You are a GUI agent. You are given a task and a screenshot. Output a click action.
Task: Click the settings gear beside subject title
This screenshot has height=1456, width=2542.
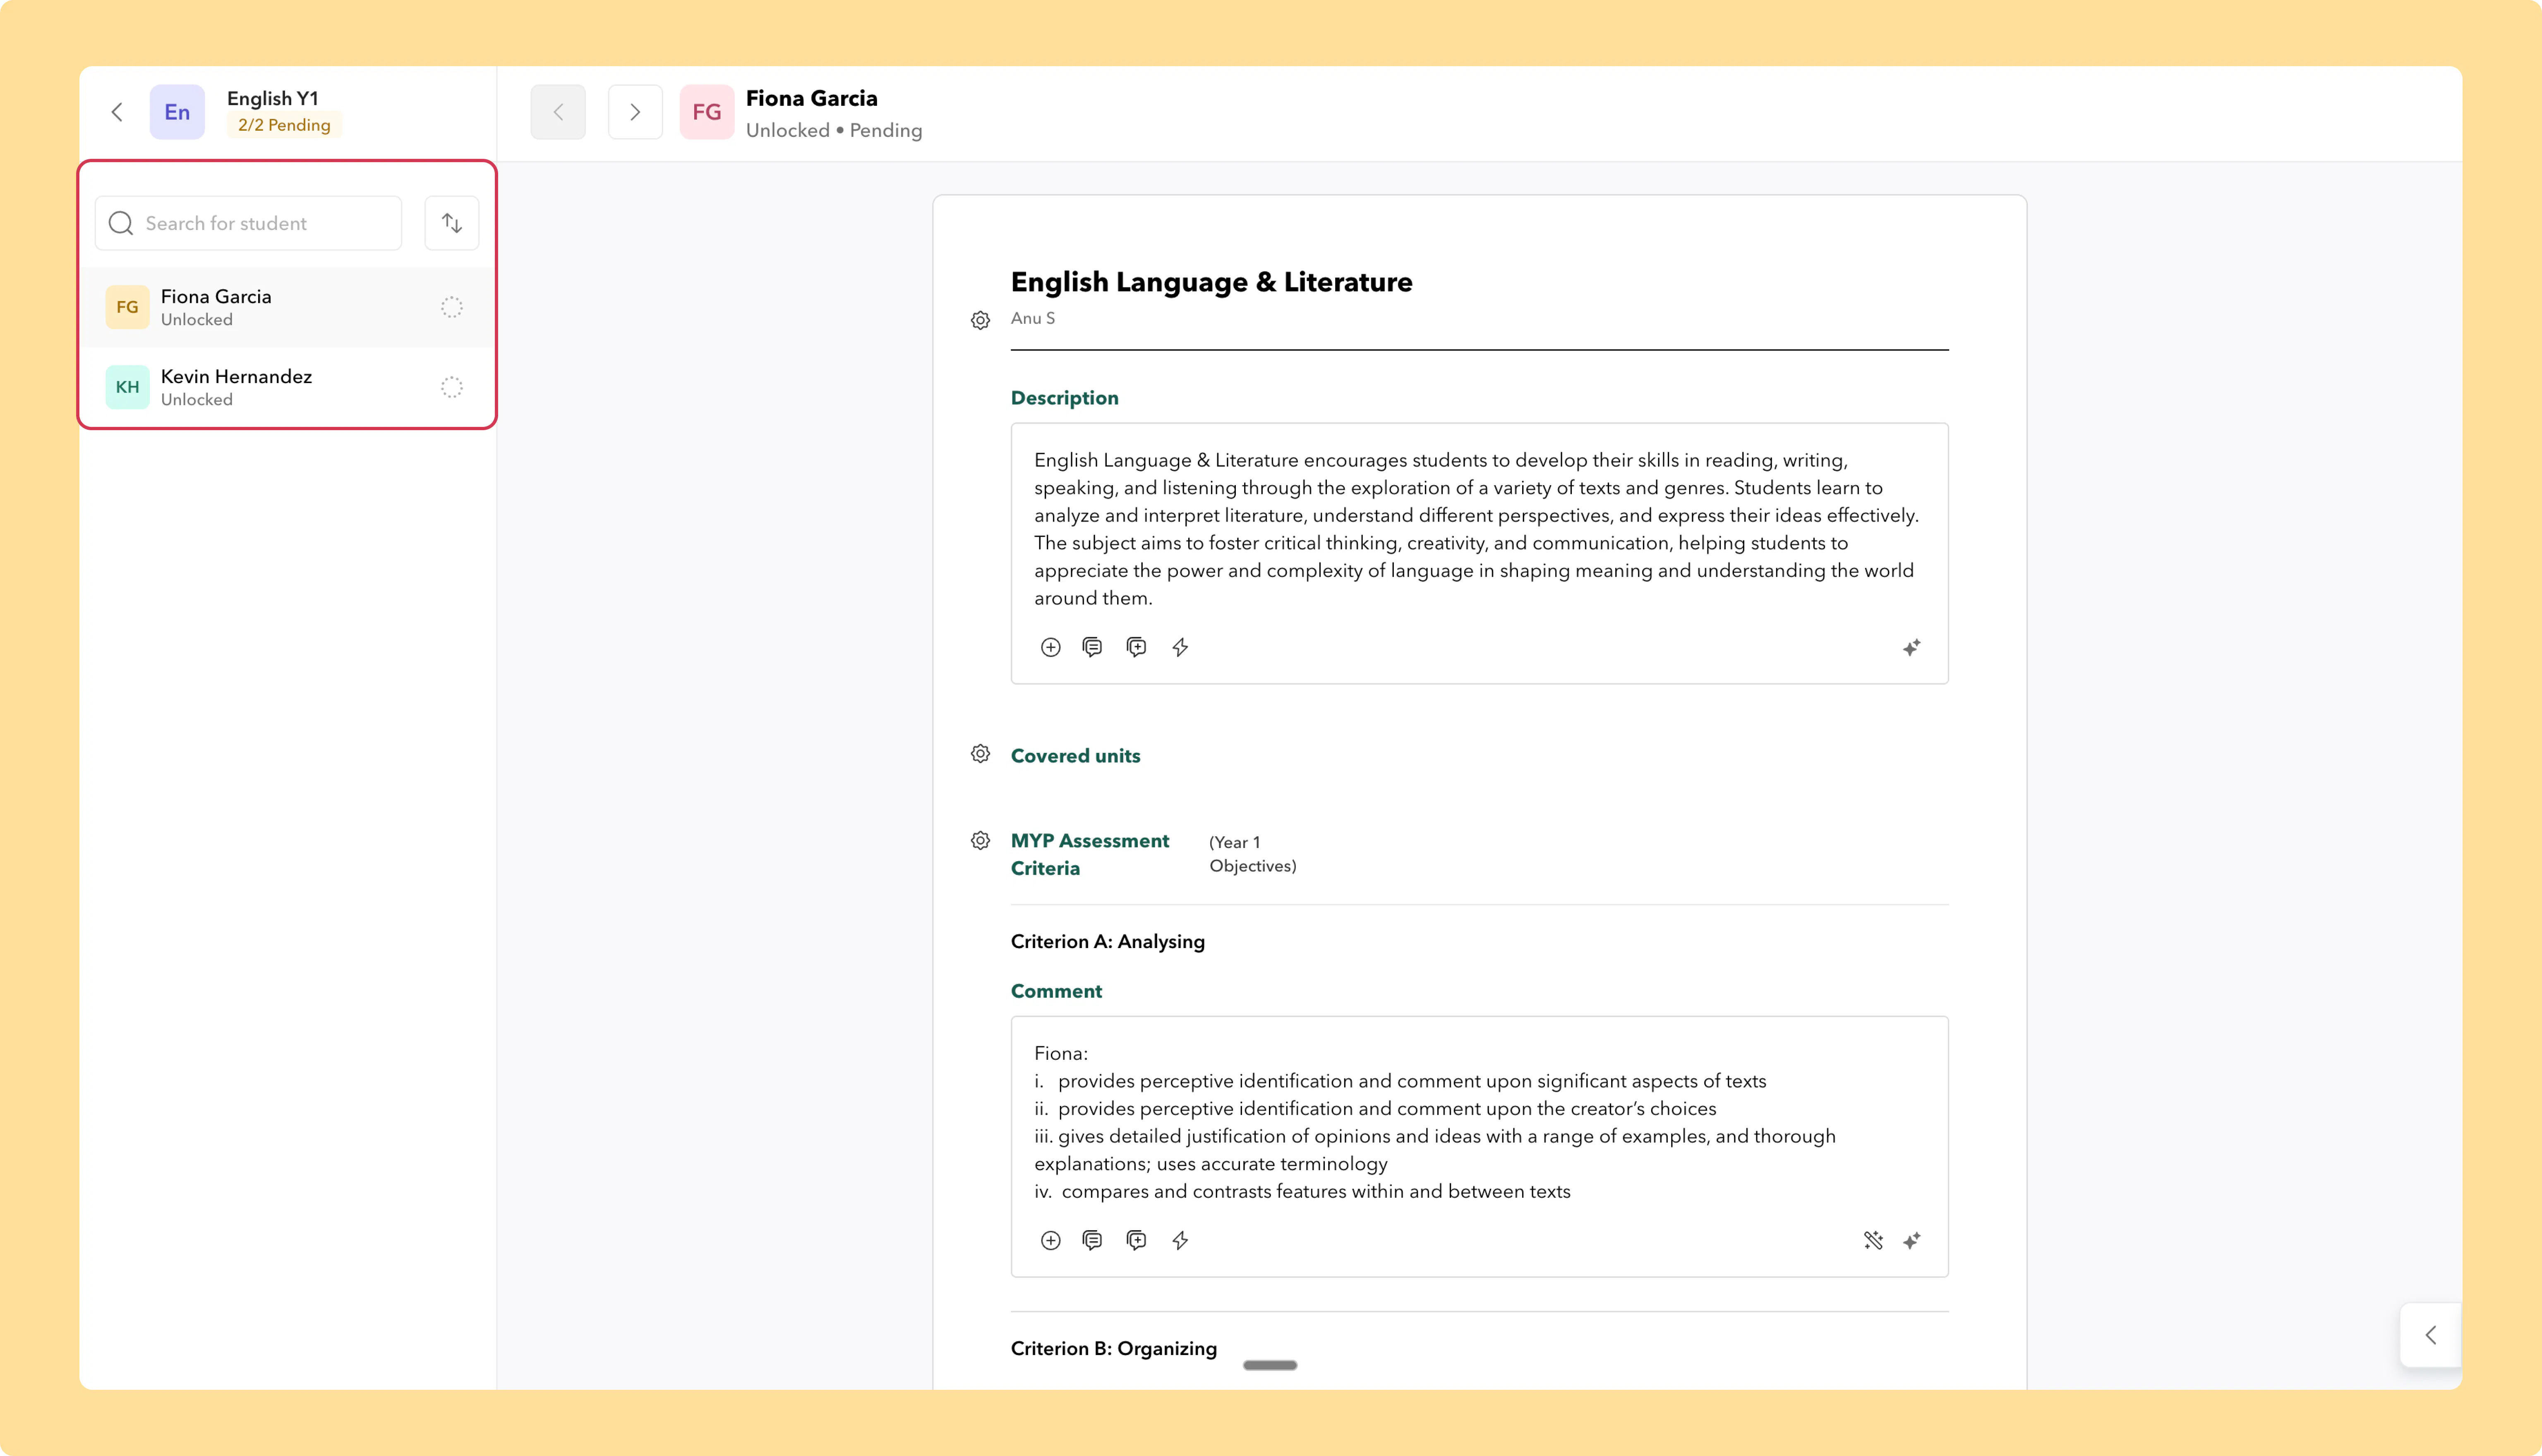(x=980, y=320)
